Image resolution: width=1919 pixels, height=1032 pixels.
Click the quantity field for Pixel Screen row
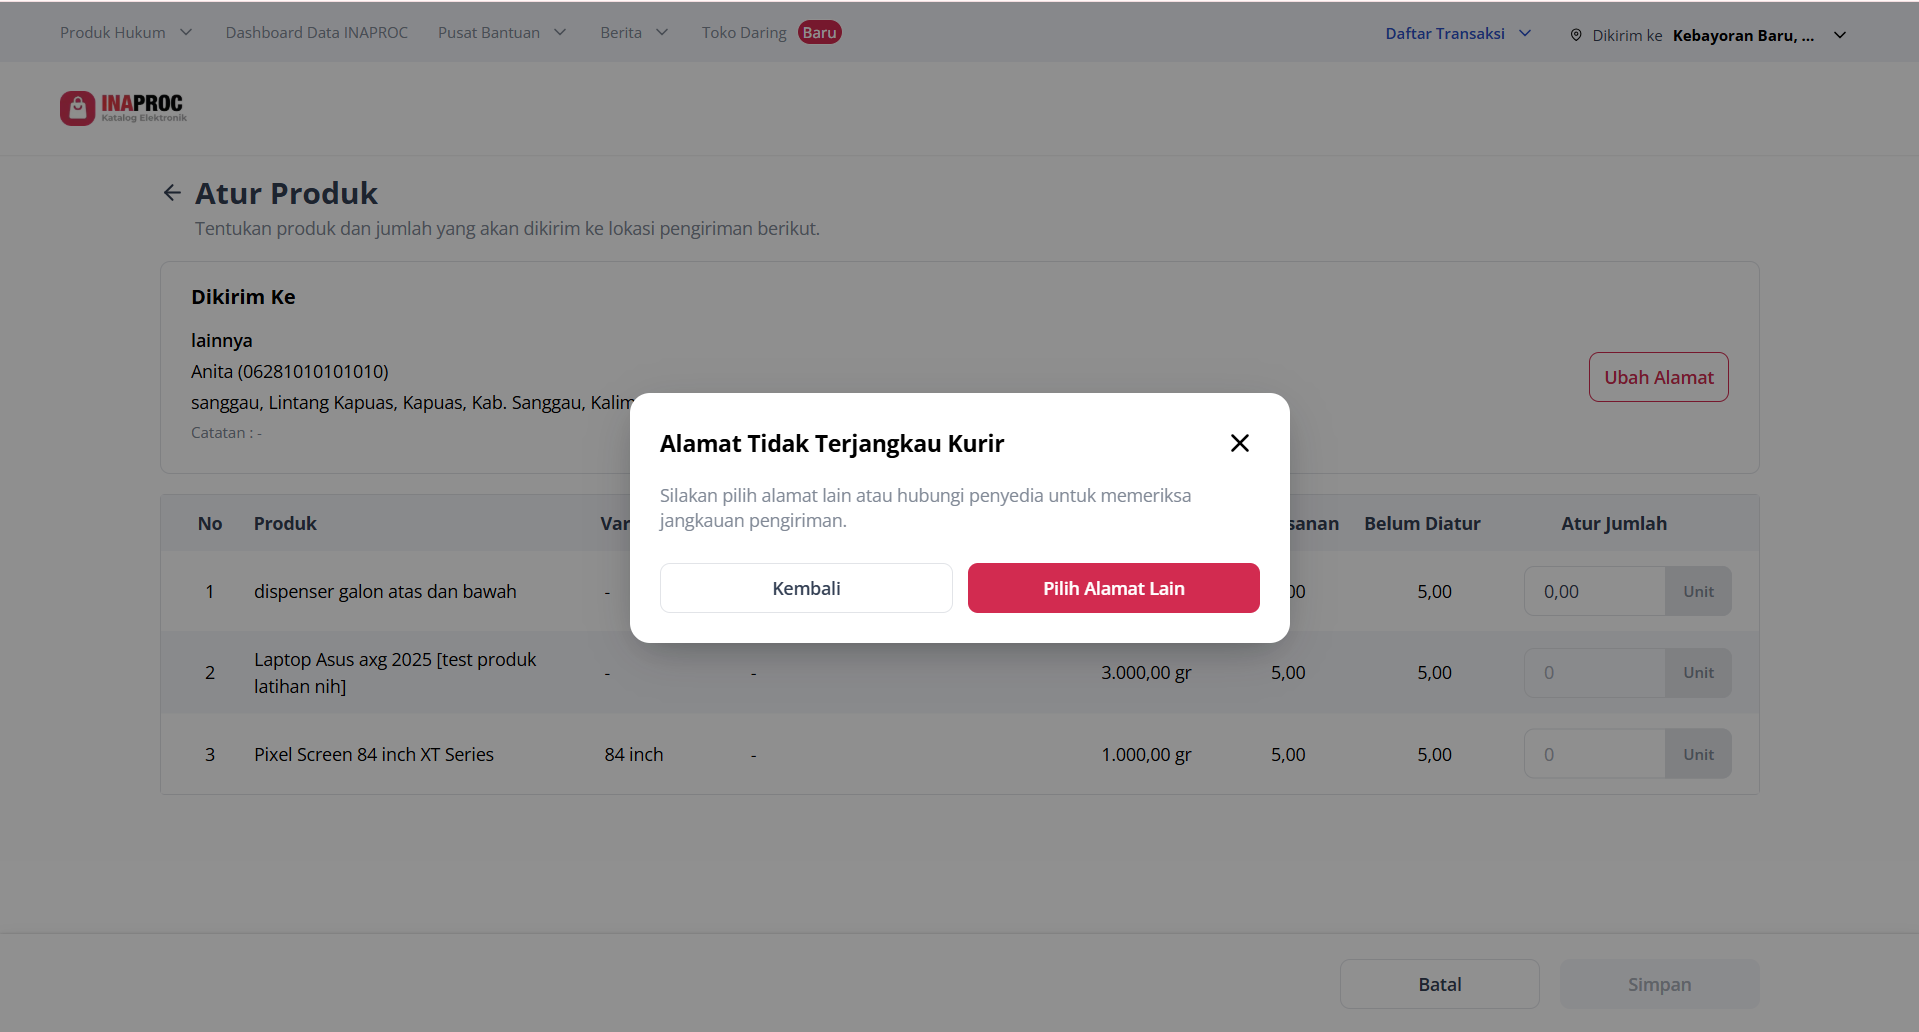pos(1595,754)
